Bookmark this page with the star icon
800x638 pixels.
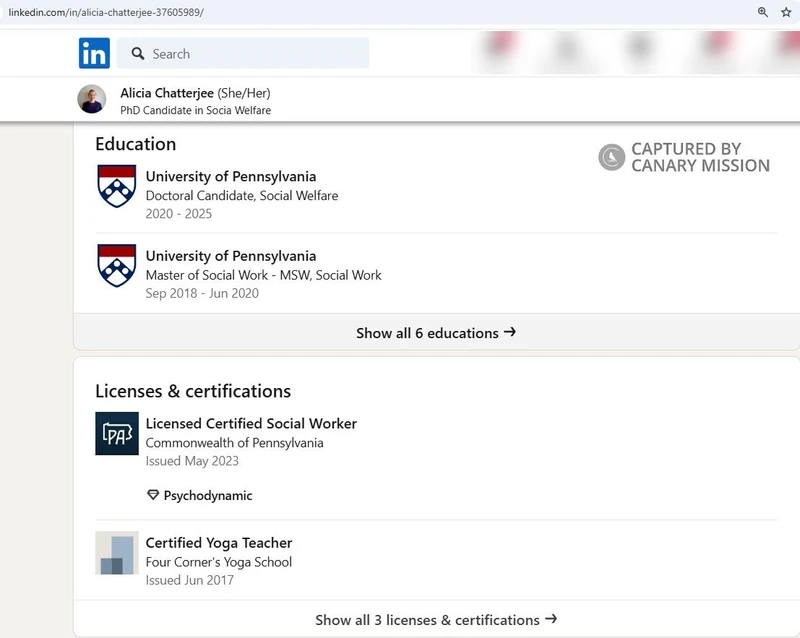coord(786,12)
